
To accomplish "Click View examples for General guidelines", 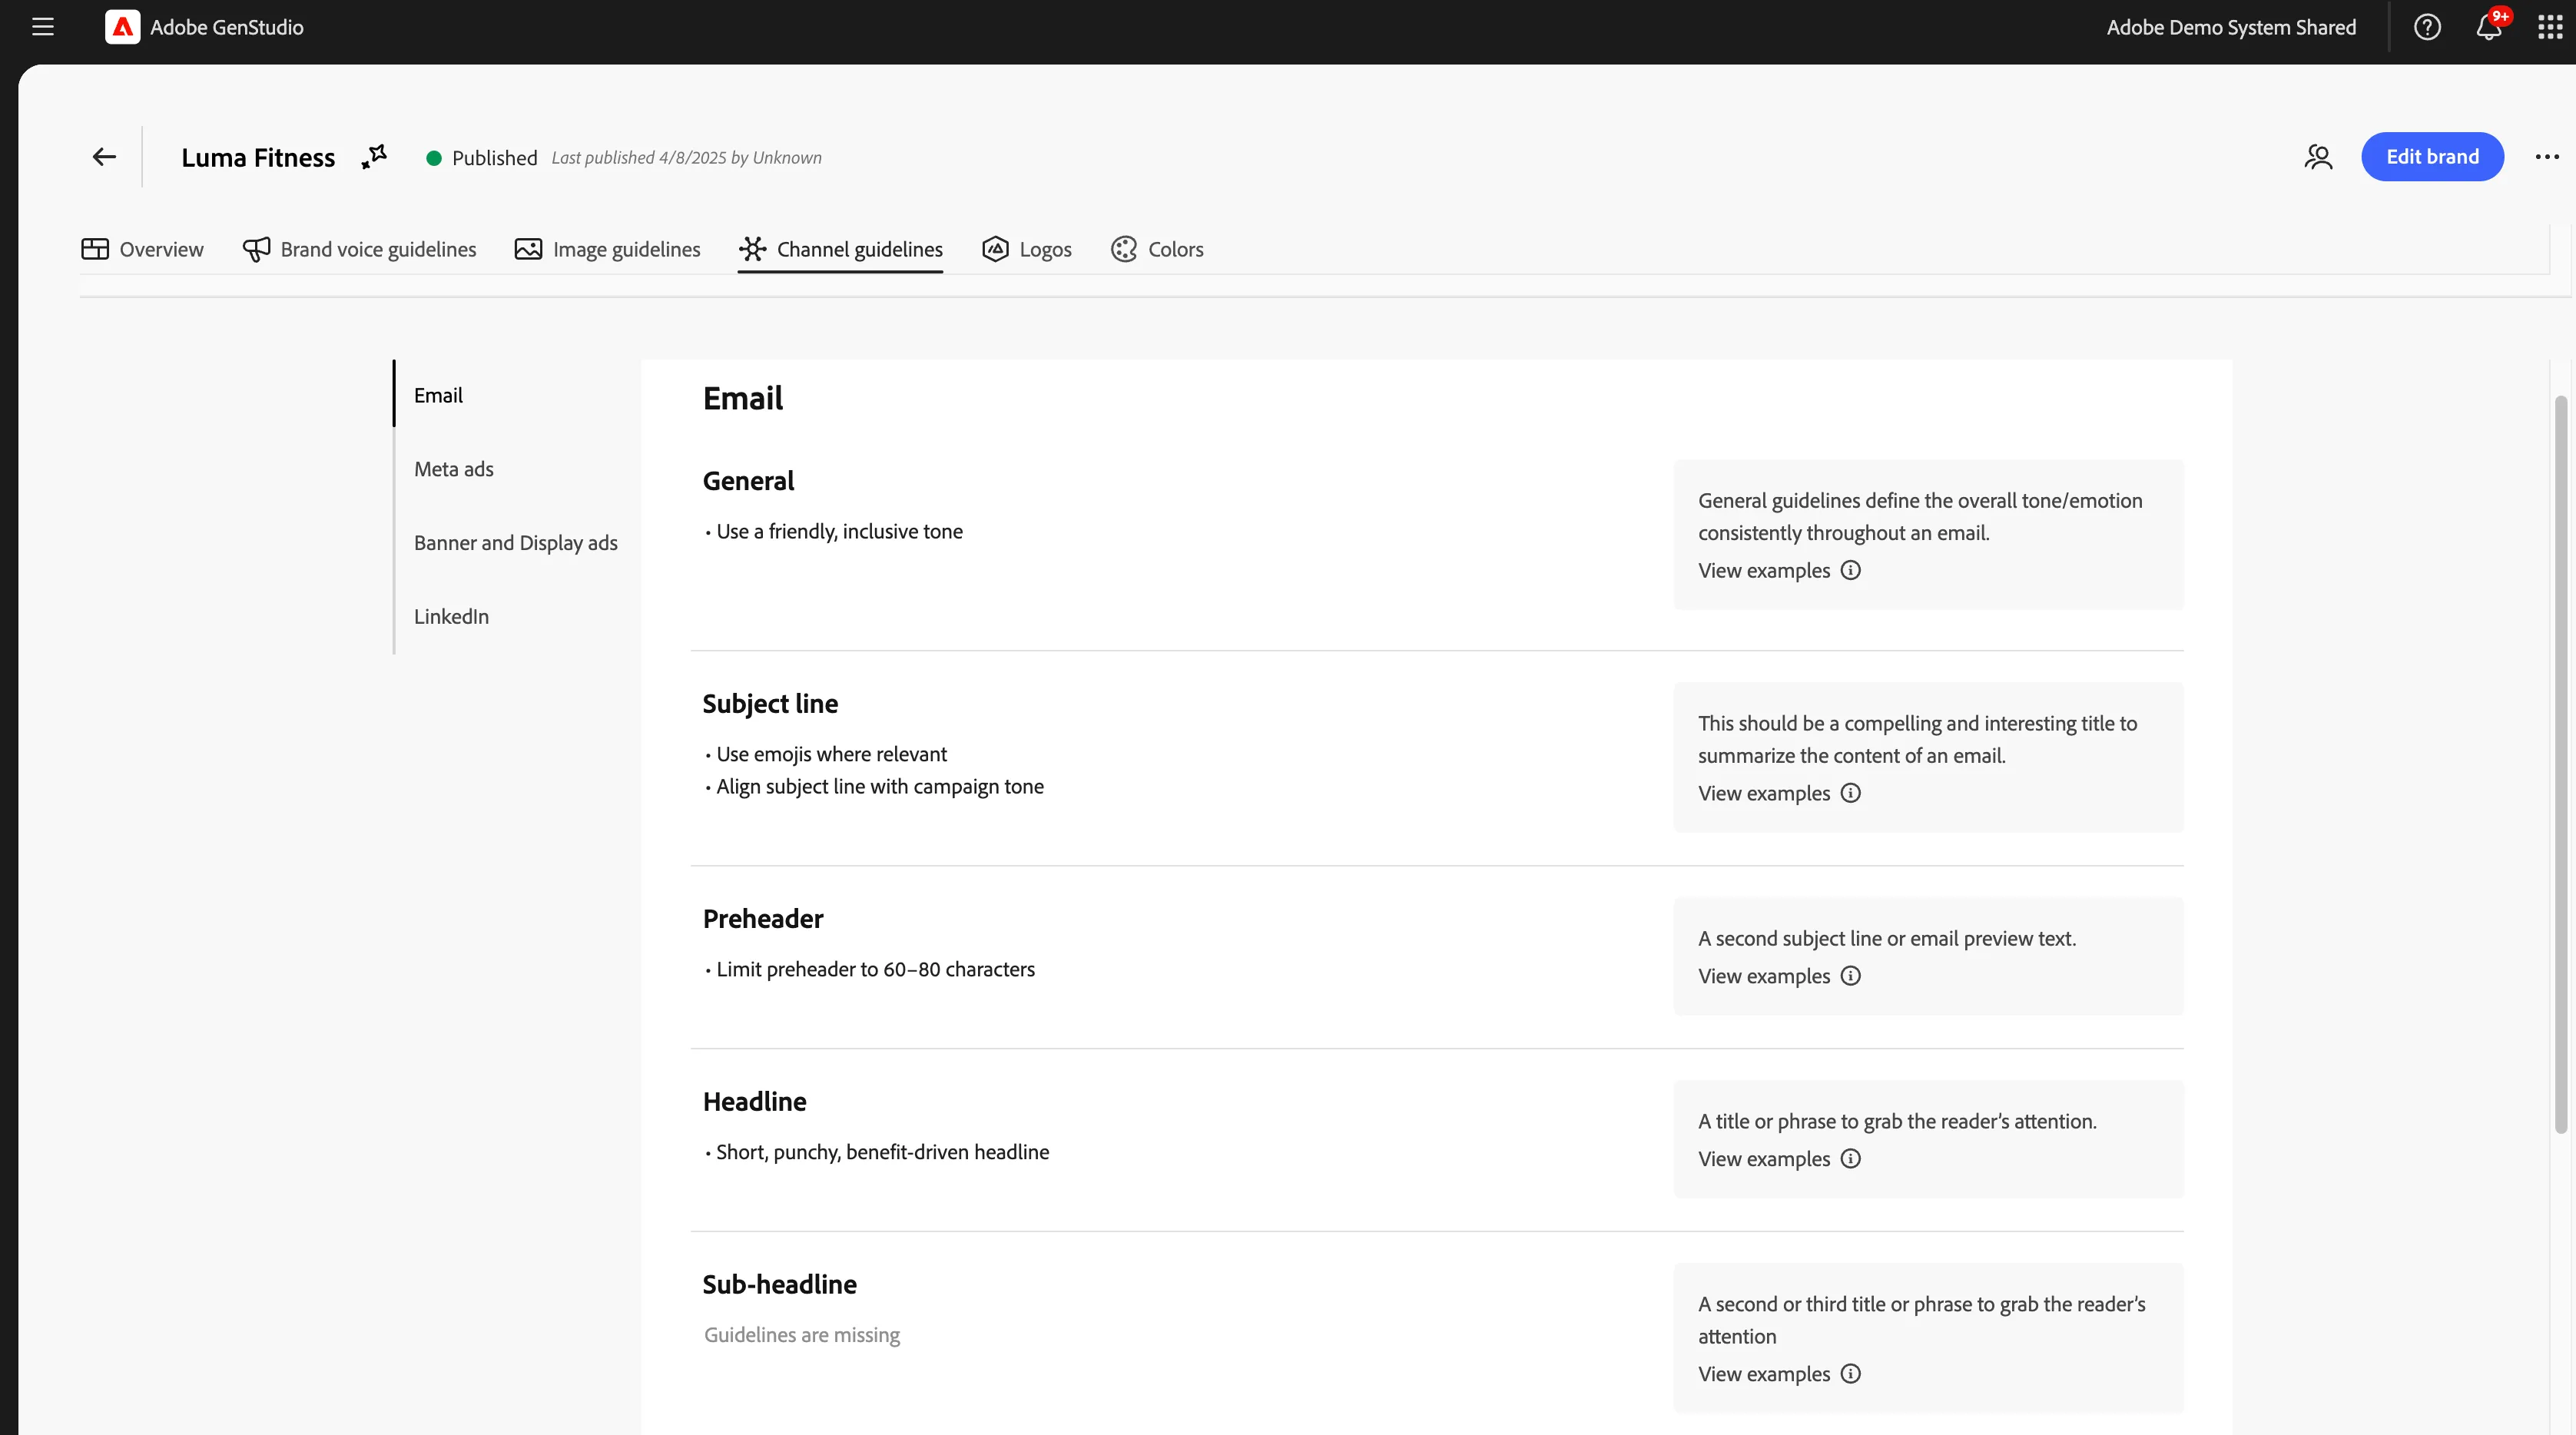I will point(1764,570).
